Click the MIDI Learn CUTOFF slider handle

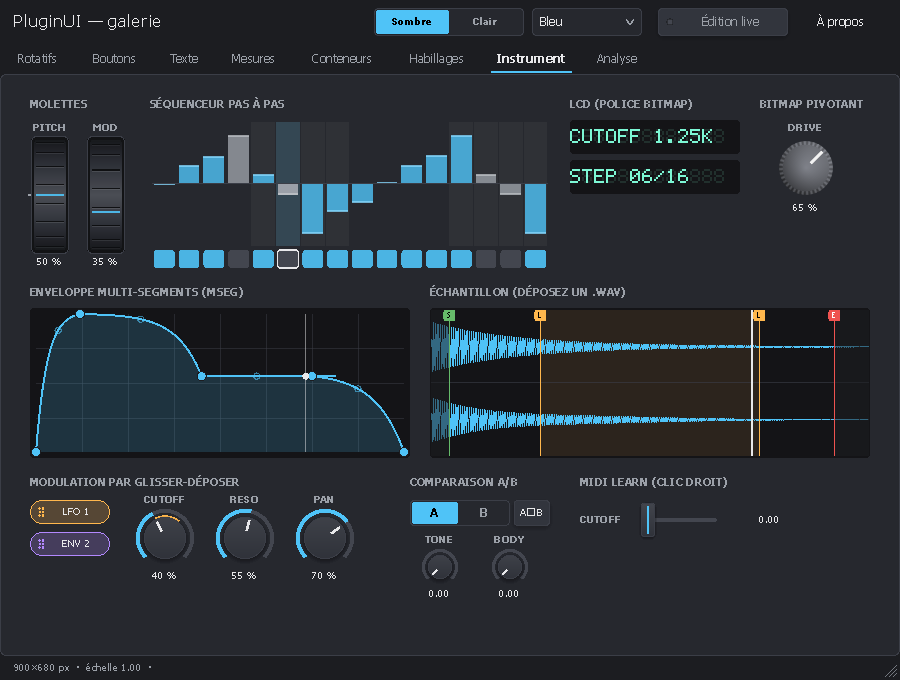(x=647, y=520)
